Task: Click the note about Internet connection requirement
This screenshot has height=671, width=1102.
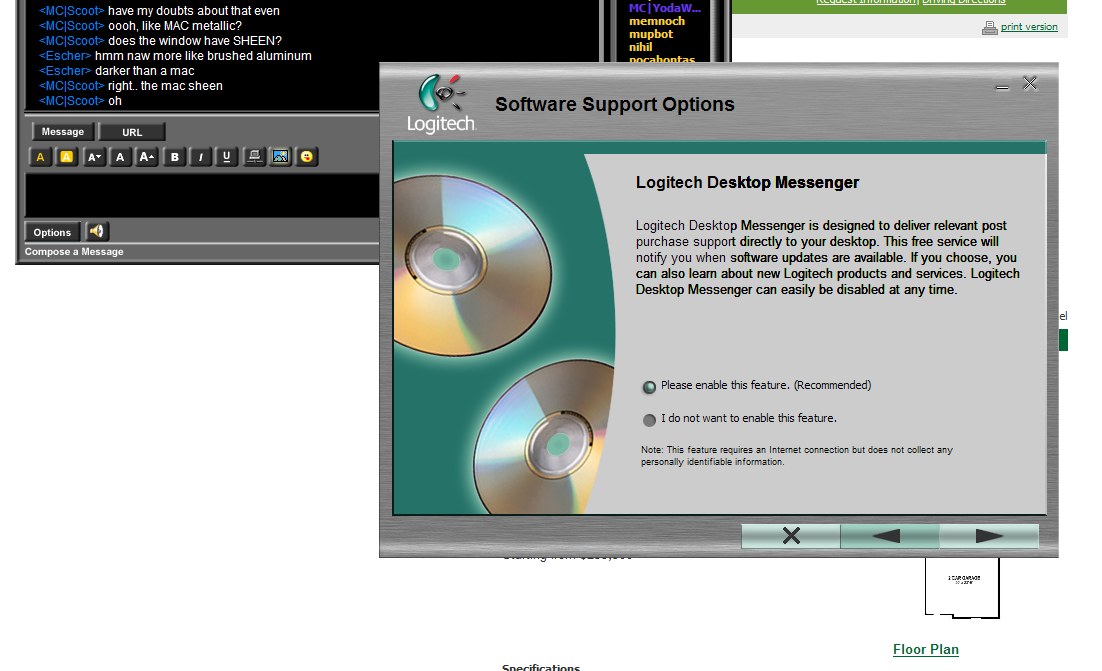Action: (x=796, y=456)
